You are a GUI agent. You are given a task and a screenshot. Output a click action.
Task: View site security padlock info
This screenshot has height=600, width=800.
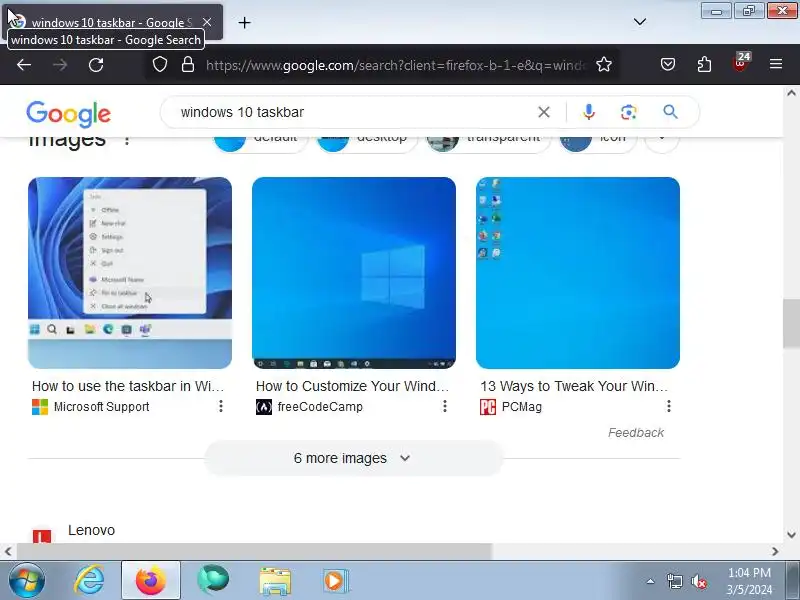[188, 65]
